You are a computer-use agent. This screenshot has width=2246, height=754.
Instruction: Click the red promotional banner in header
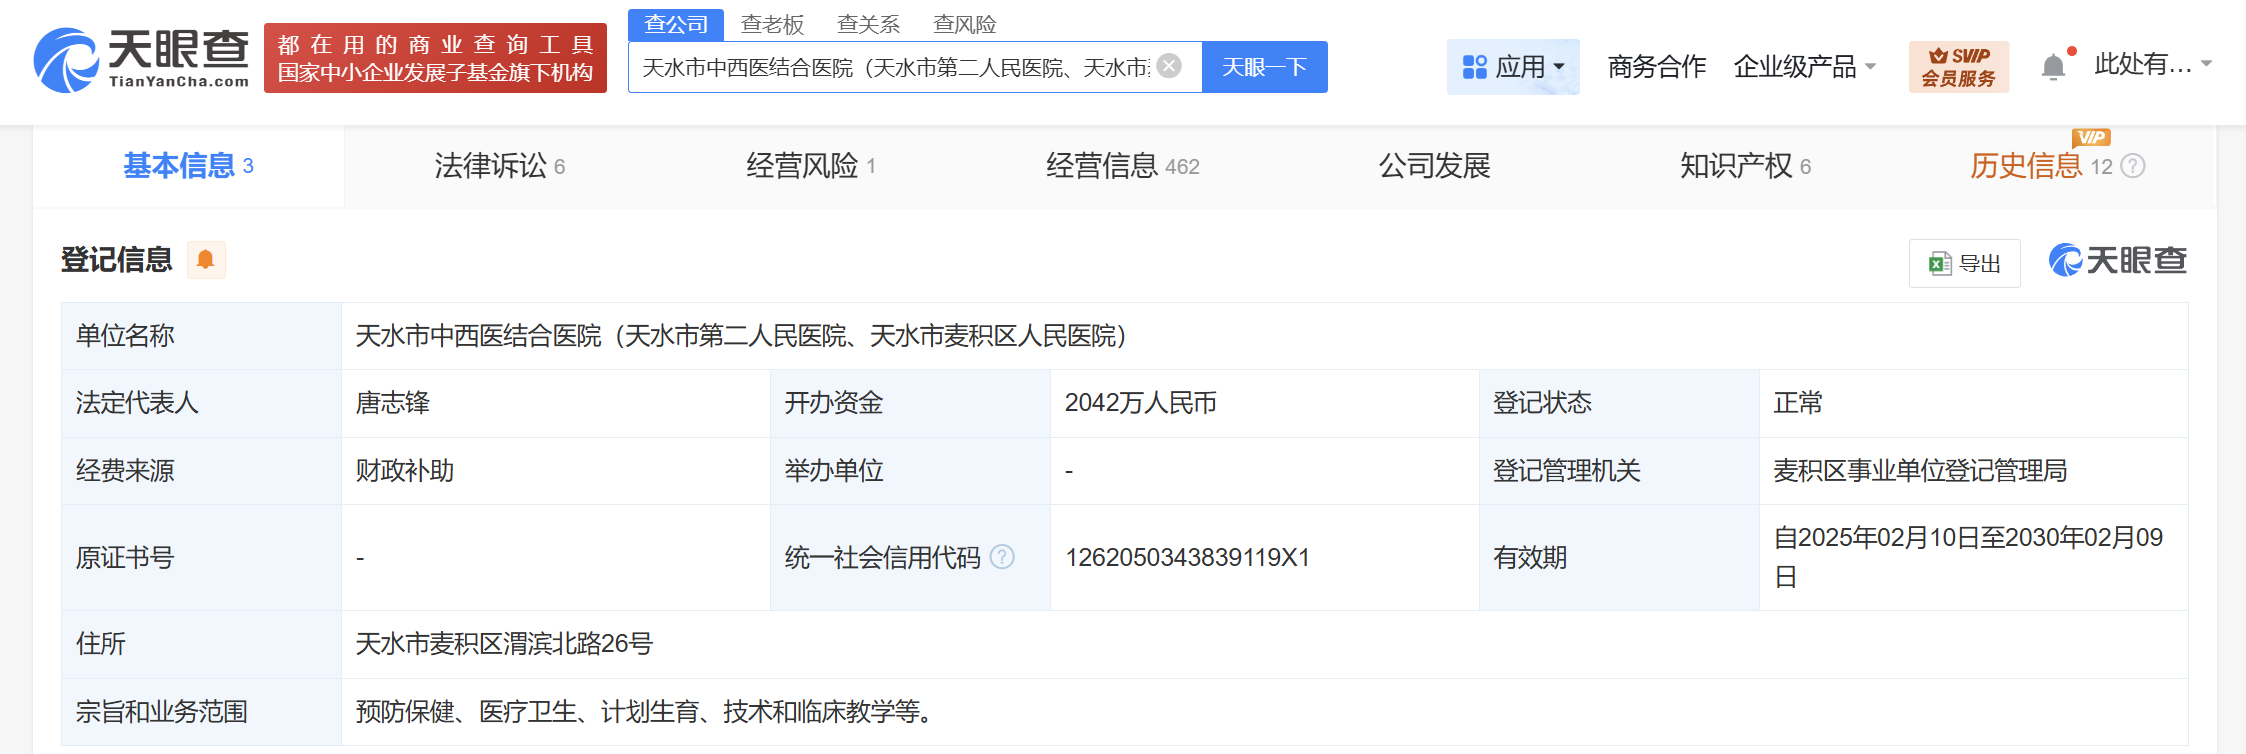435,58
